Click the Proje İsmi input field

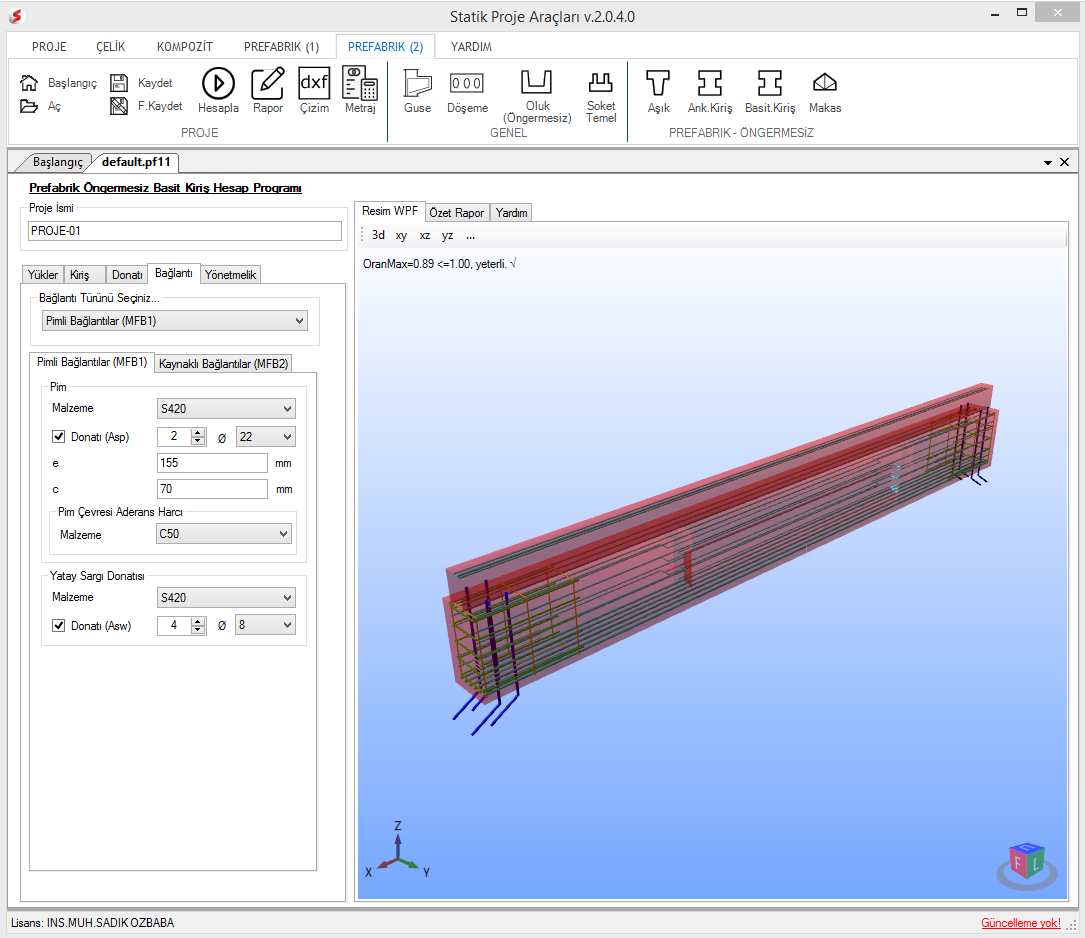[185, 231]
